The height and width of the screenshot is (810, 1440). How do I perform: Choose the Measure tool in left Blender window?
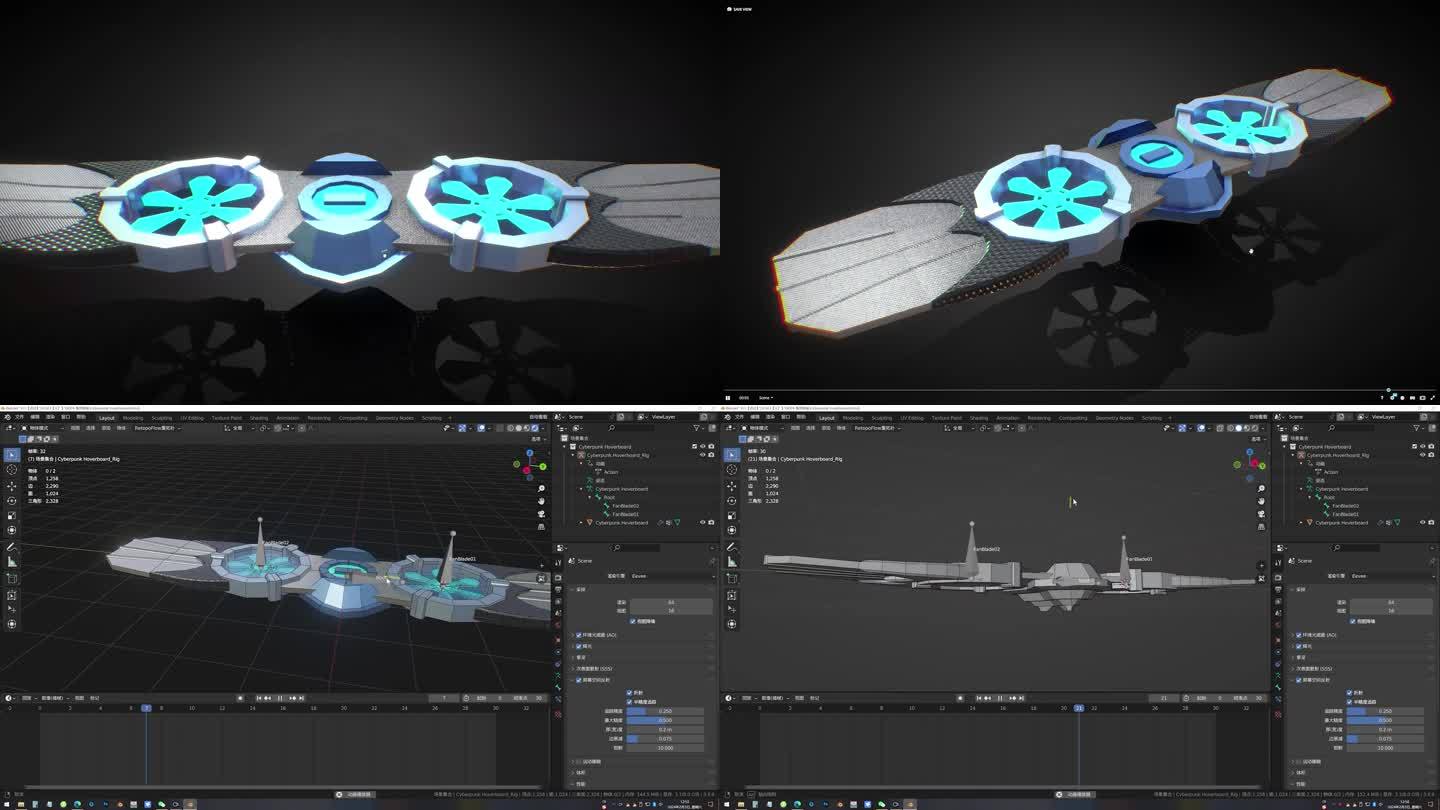coord(12,562)
